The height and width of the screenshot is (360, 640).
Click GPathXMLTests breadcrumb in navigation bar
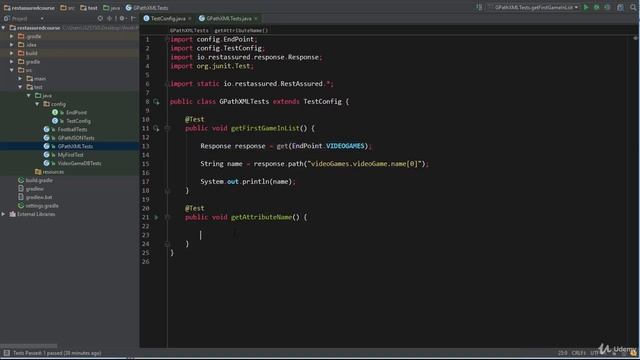click(x=147, y=8)
